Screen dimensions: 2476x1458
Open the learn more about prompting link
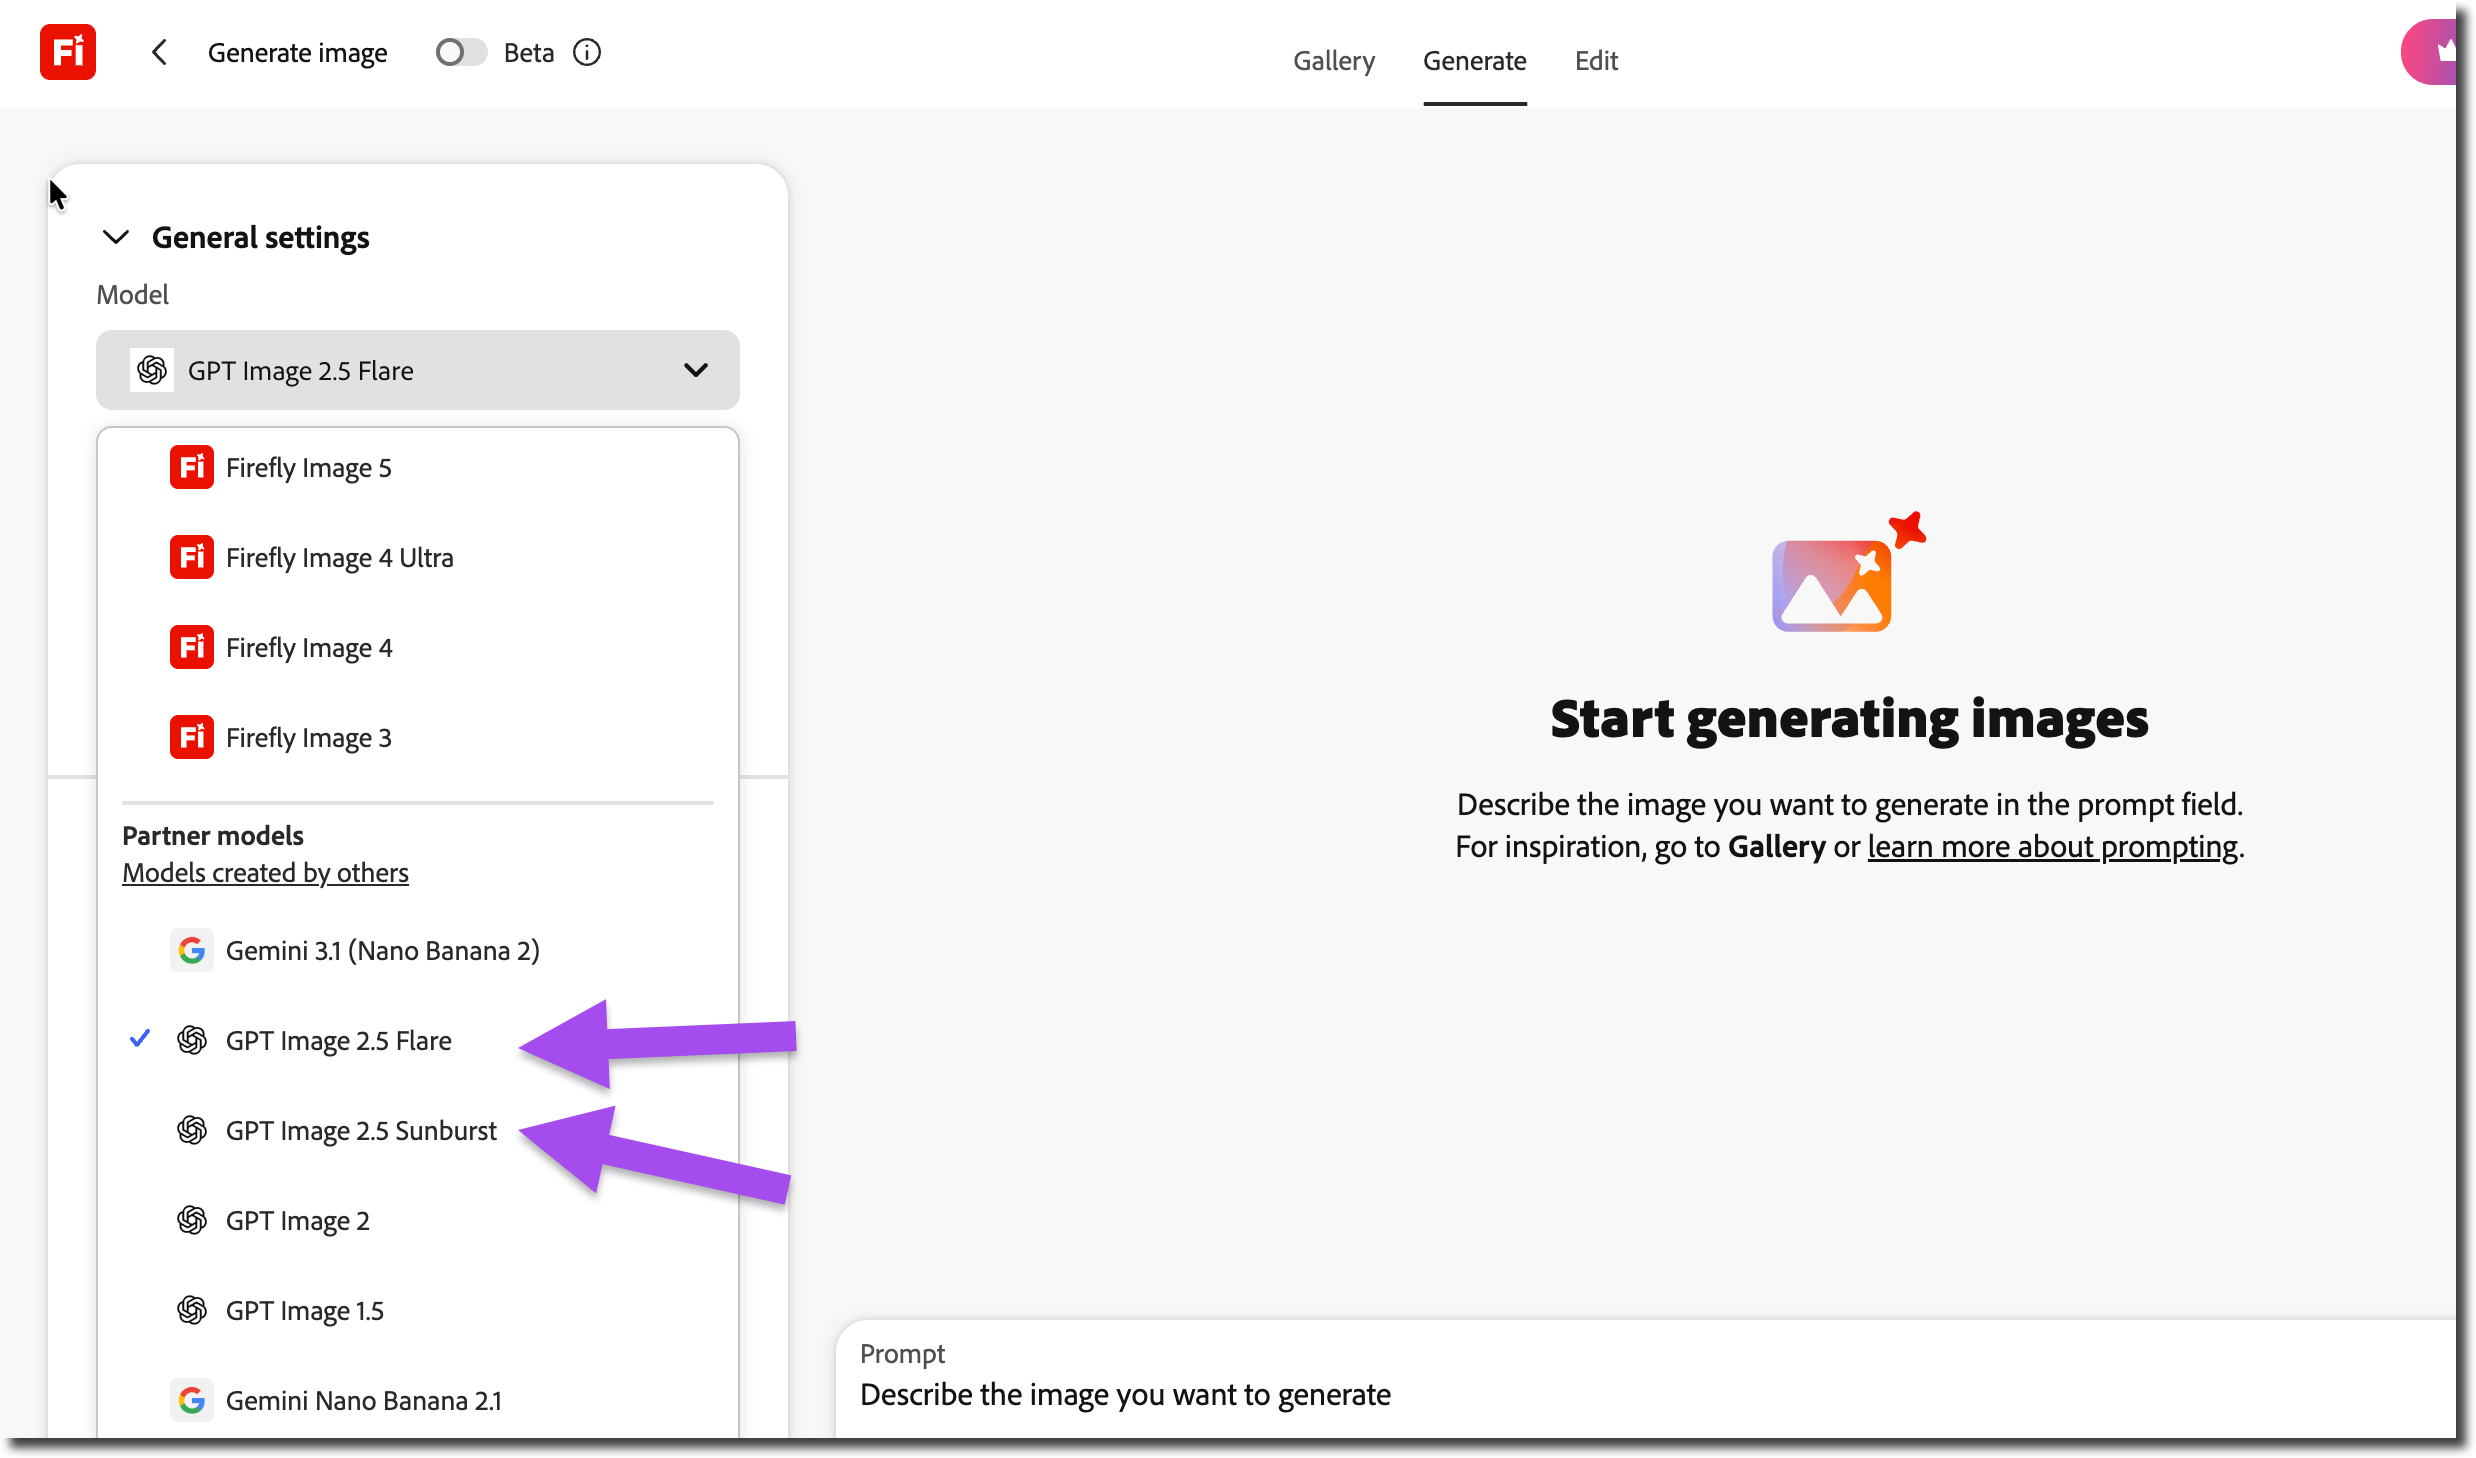point(2052,847)
